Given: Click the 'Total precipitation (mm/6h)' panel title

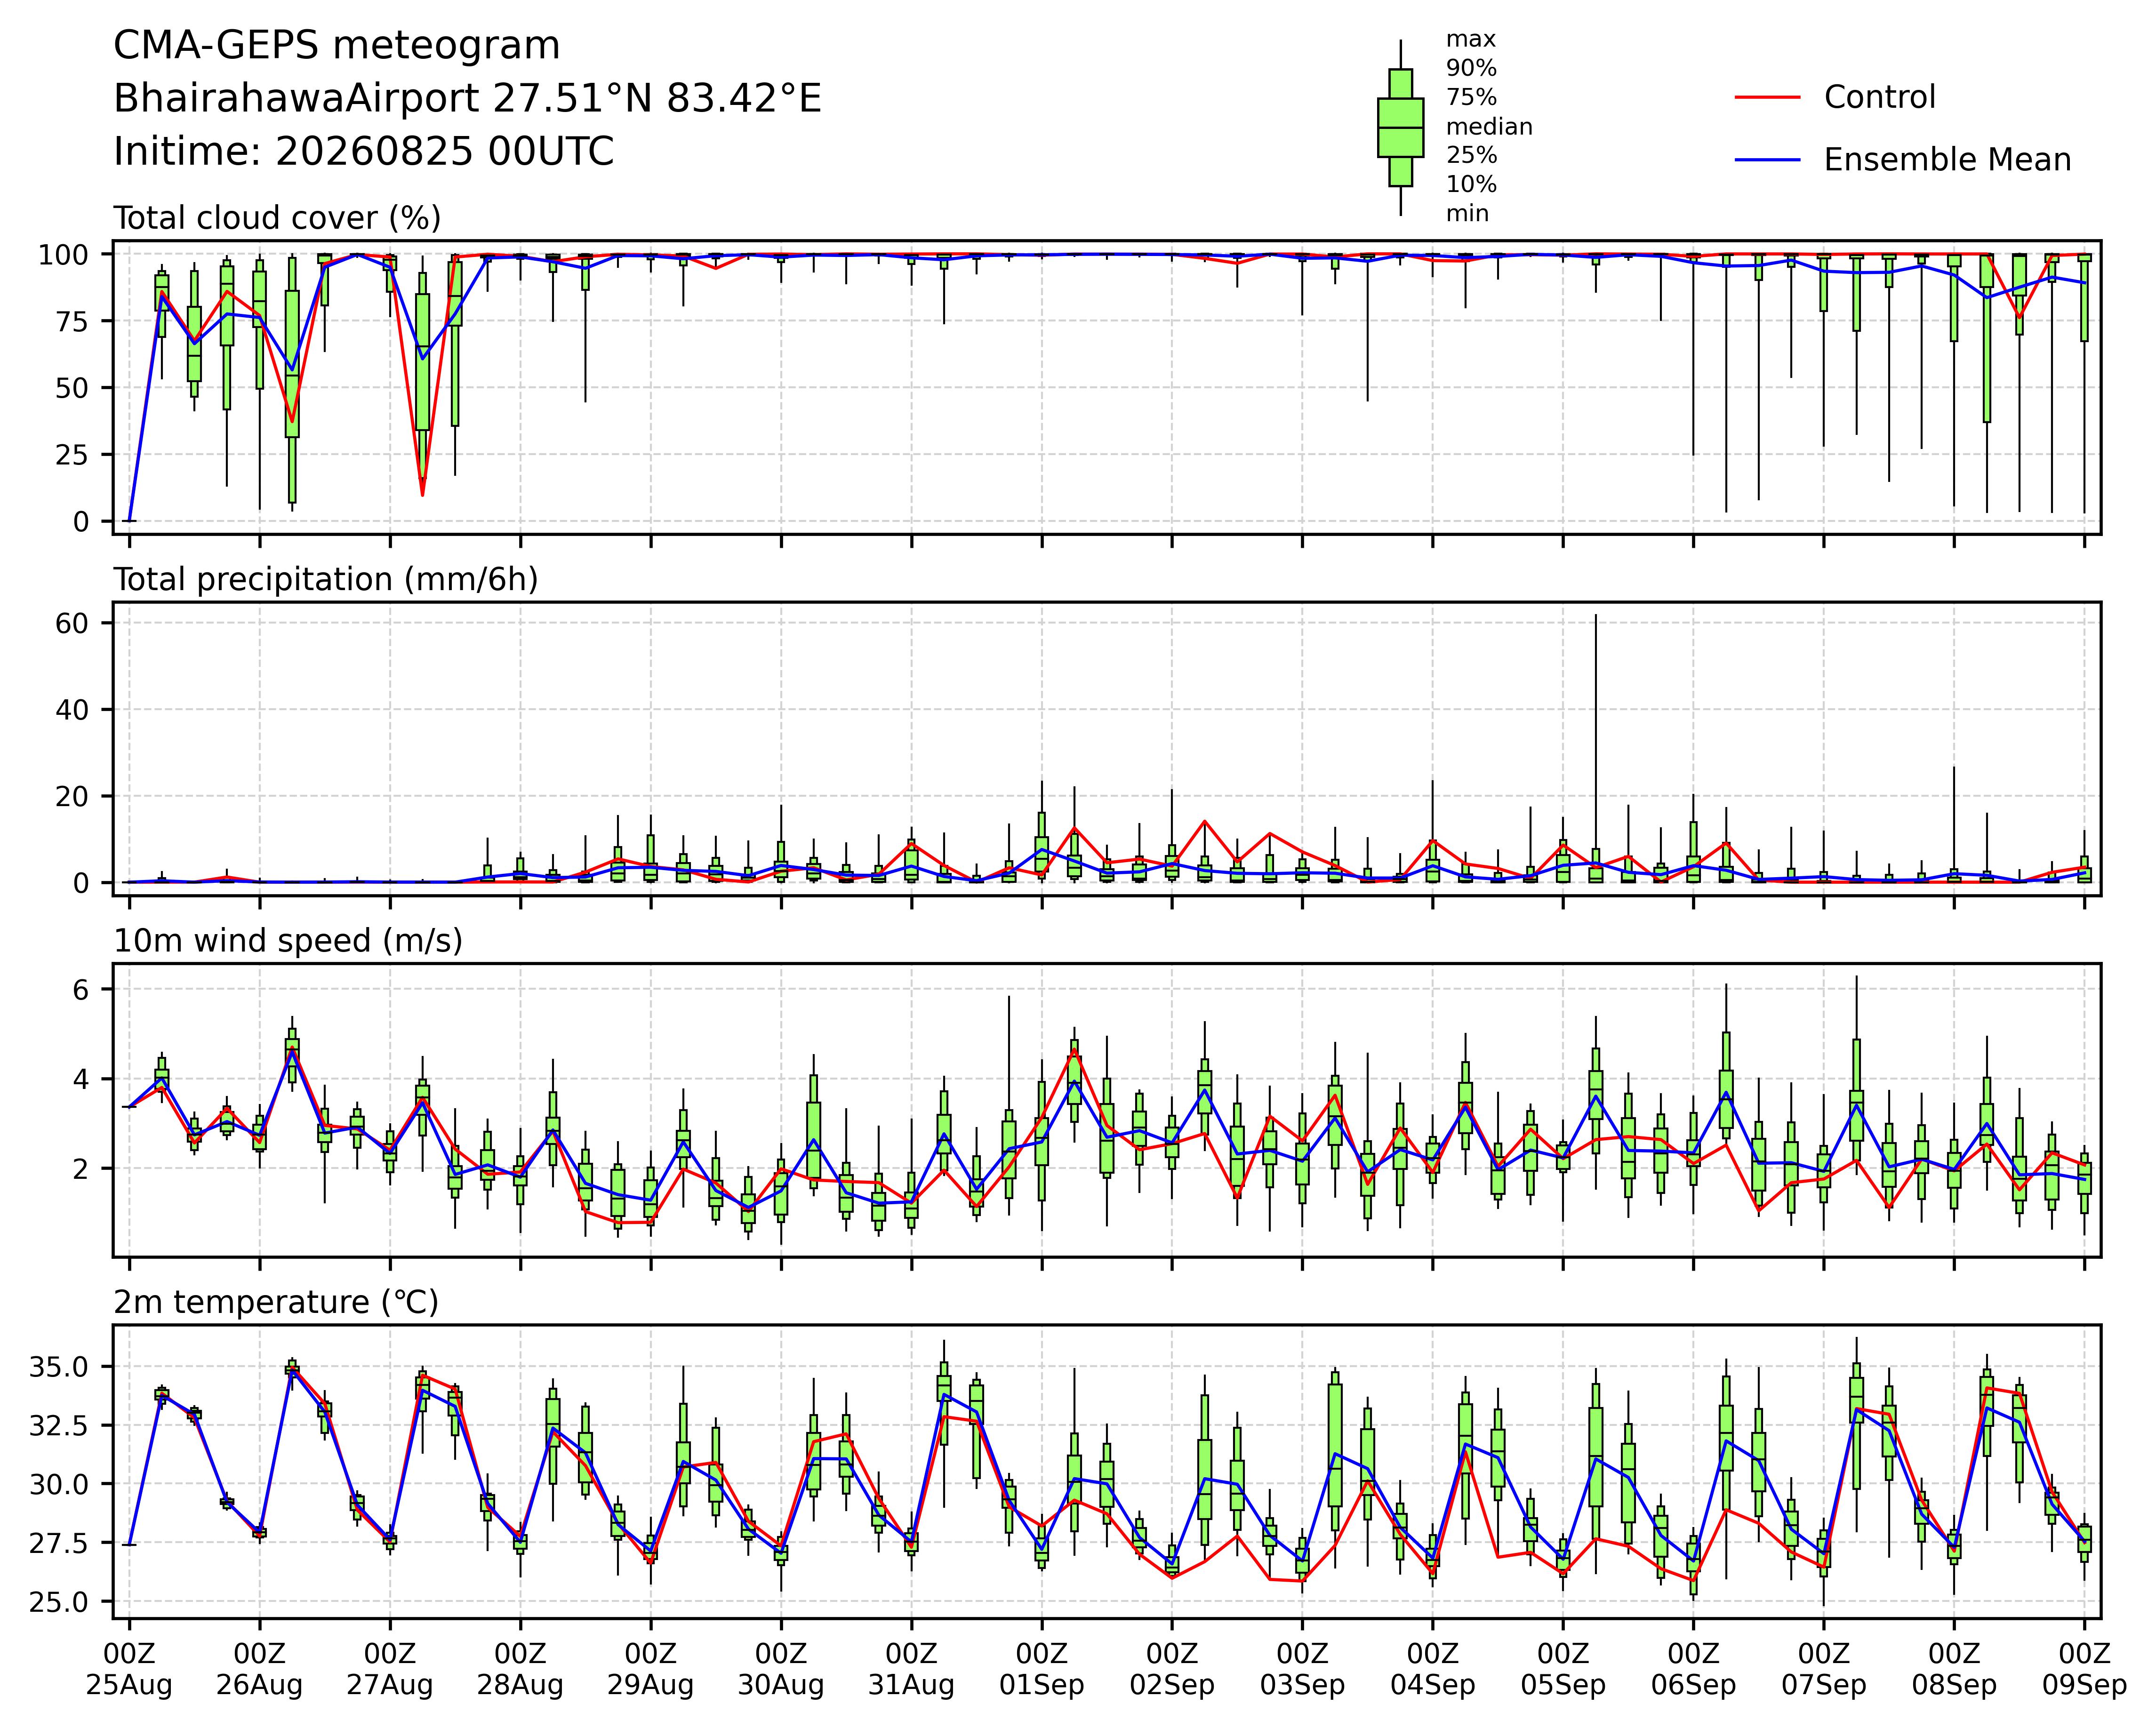Looking at the screenshot, I should coord(326,580).
